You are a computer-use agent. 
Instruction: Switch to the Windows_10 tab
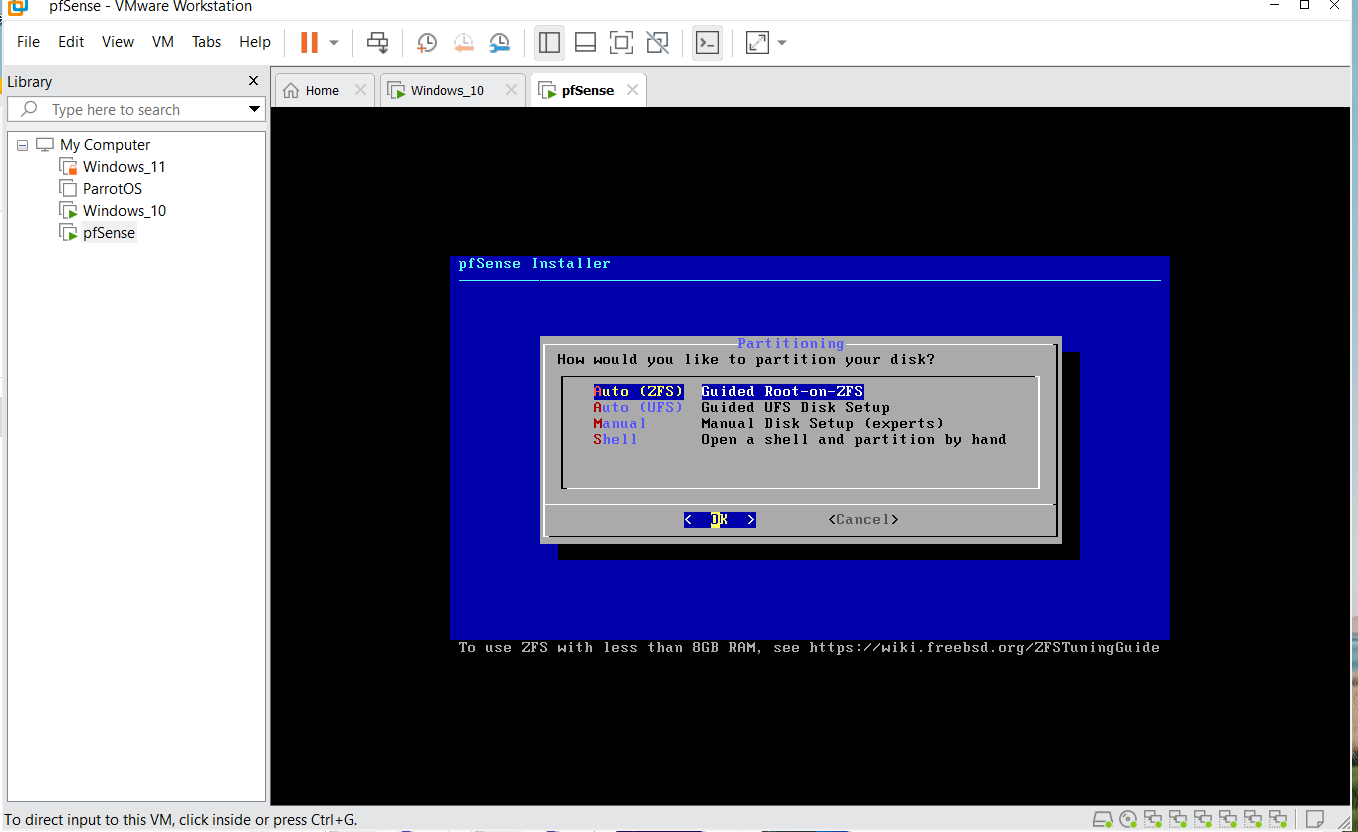point(447,90)
